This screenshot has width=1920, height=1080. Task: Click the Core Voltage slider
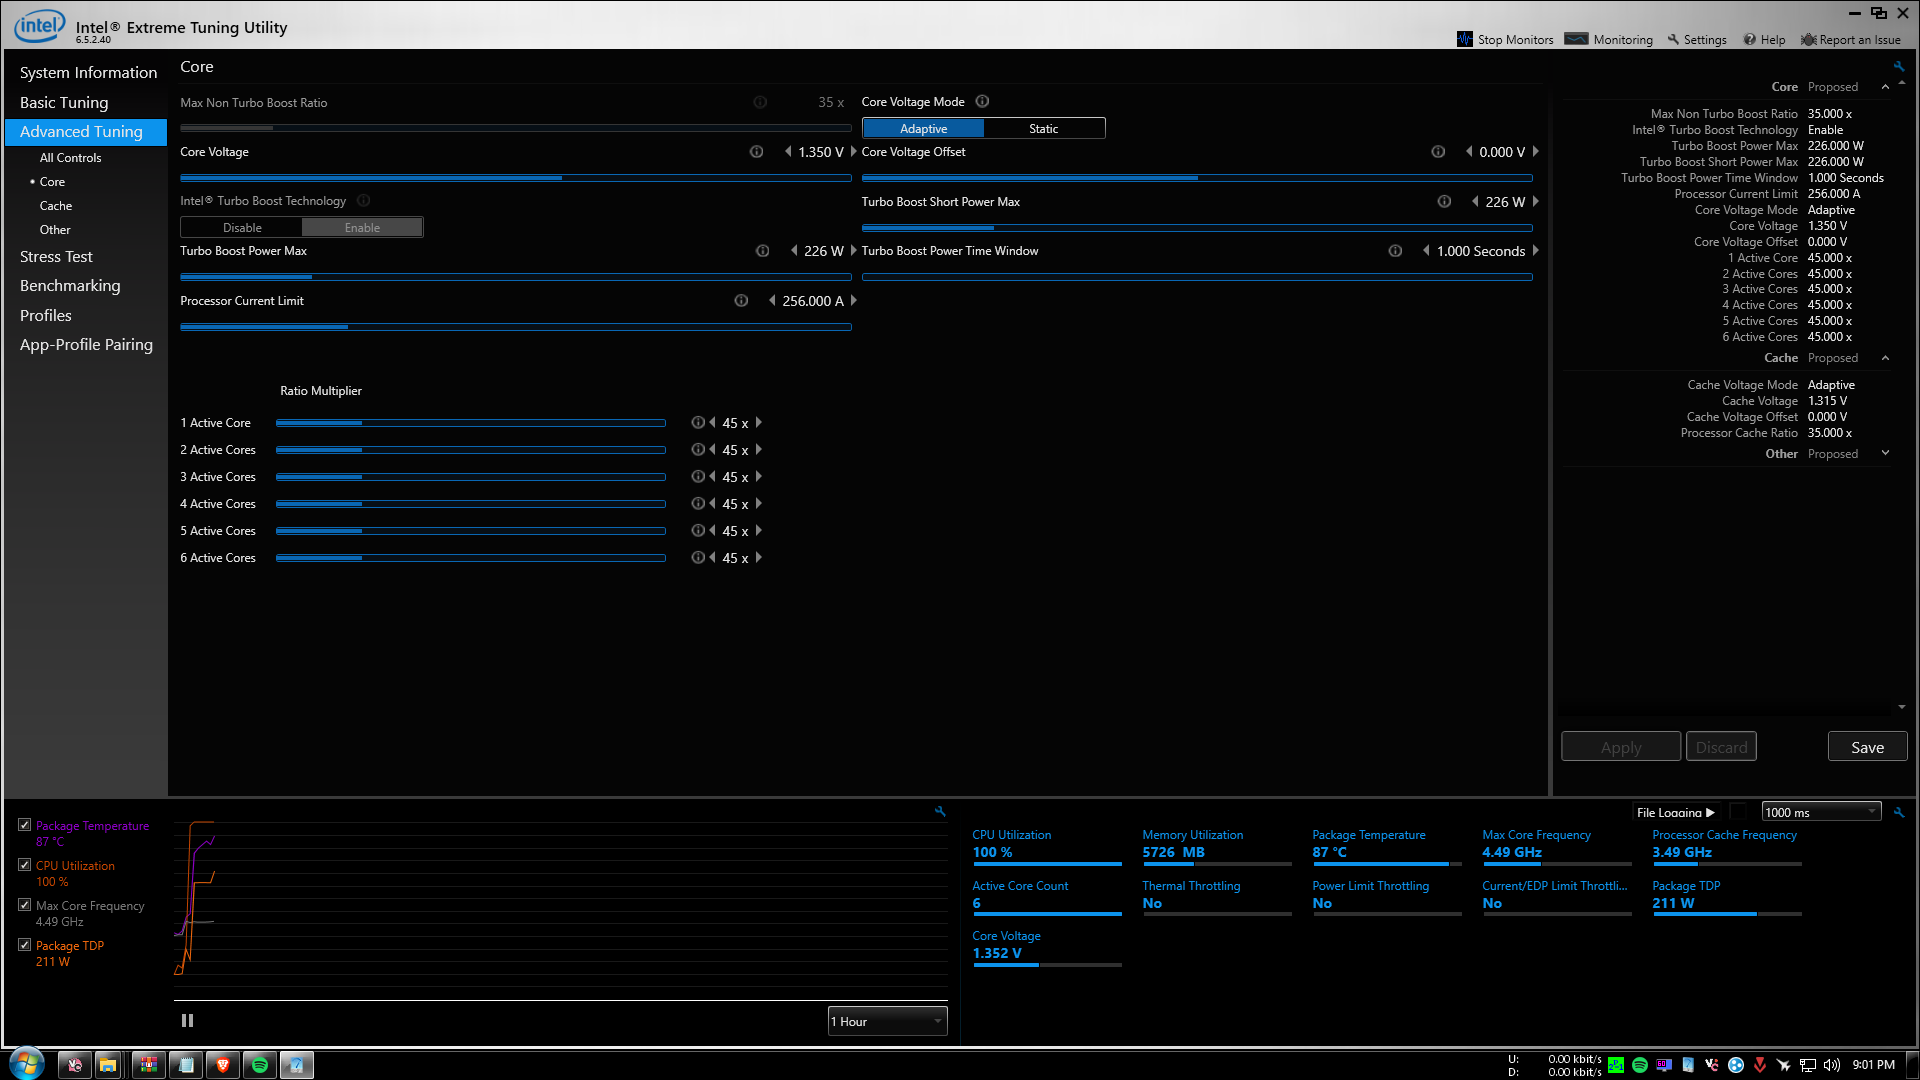point(516,178)
